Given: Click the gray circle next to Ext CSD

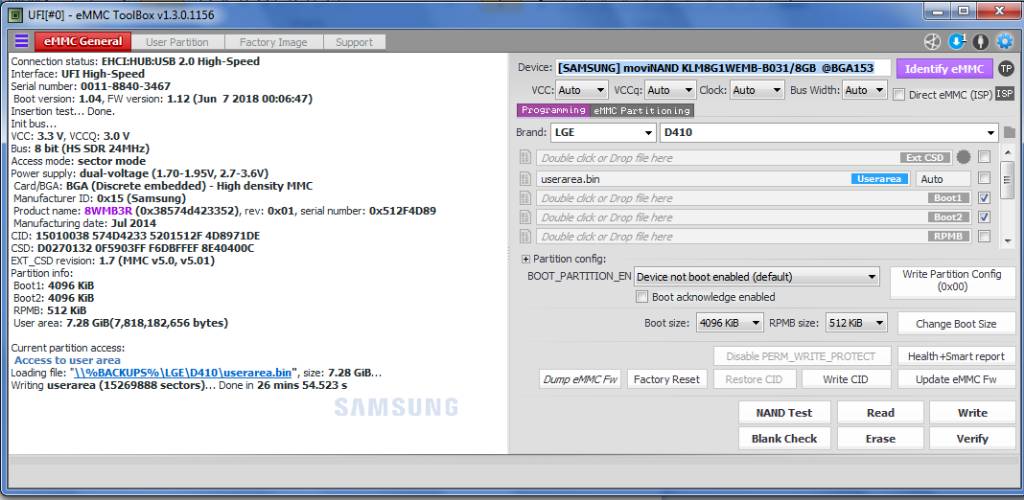Looking at the screenshot, I should coord(963,157).
